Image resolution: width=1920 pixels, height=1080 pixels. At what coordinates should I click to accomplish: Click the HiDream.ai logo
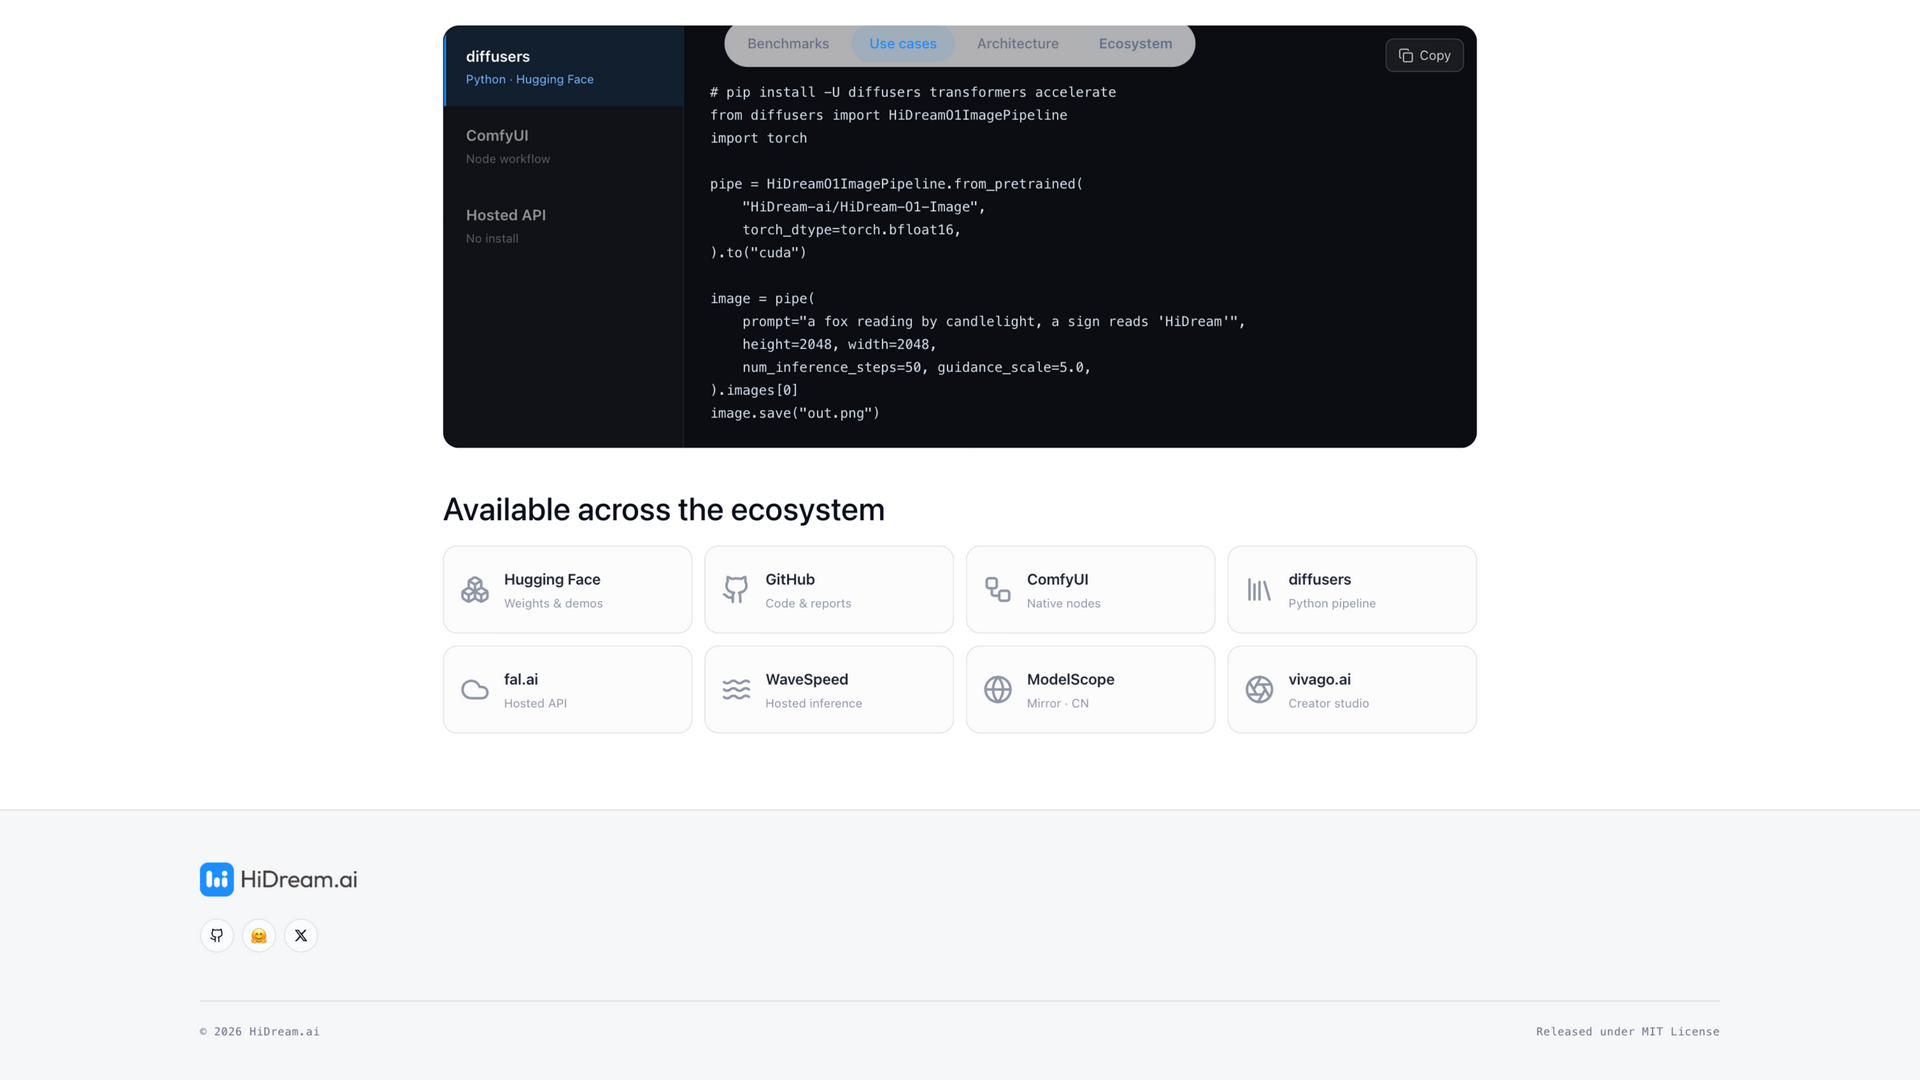(x=279, y=880)
